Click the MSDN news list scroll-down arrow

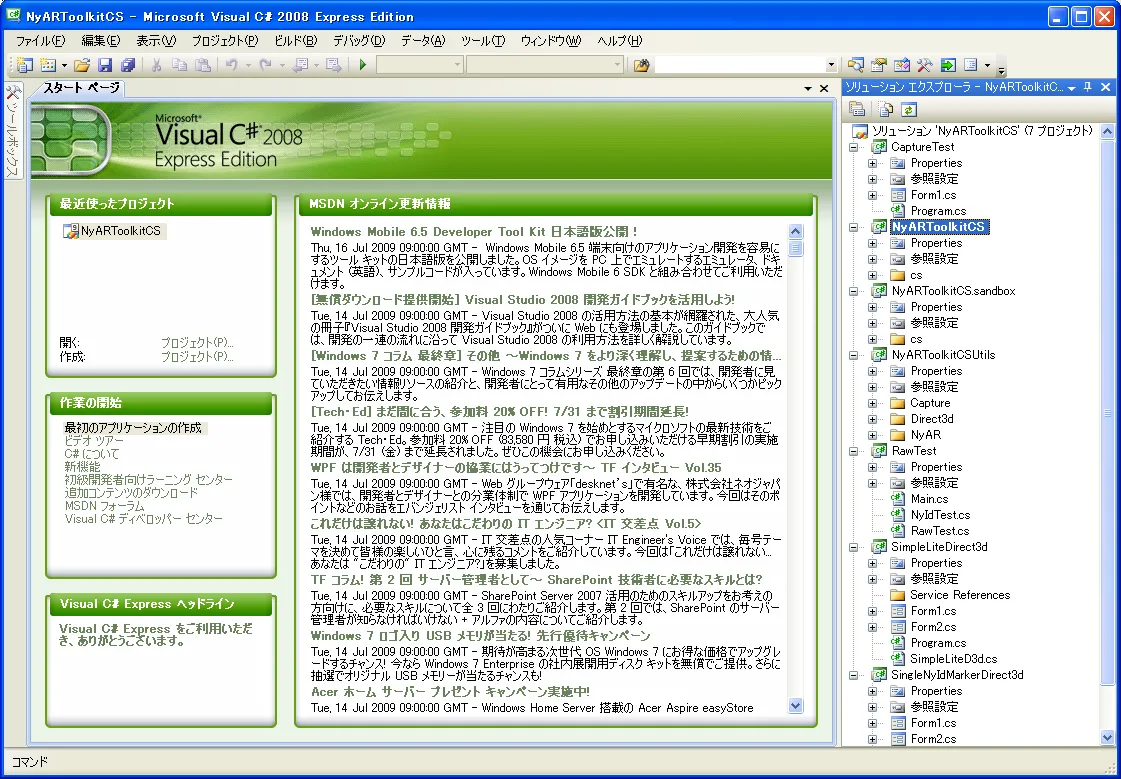(795, 705)
